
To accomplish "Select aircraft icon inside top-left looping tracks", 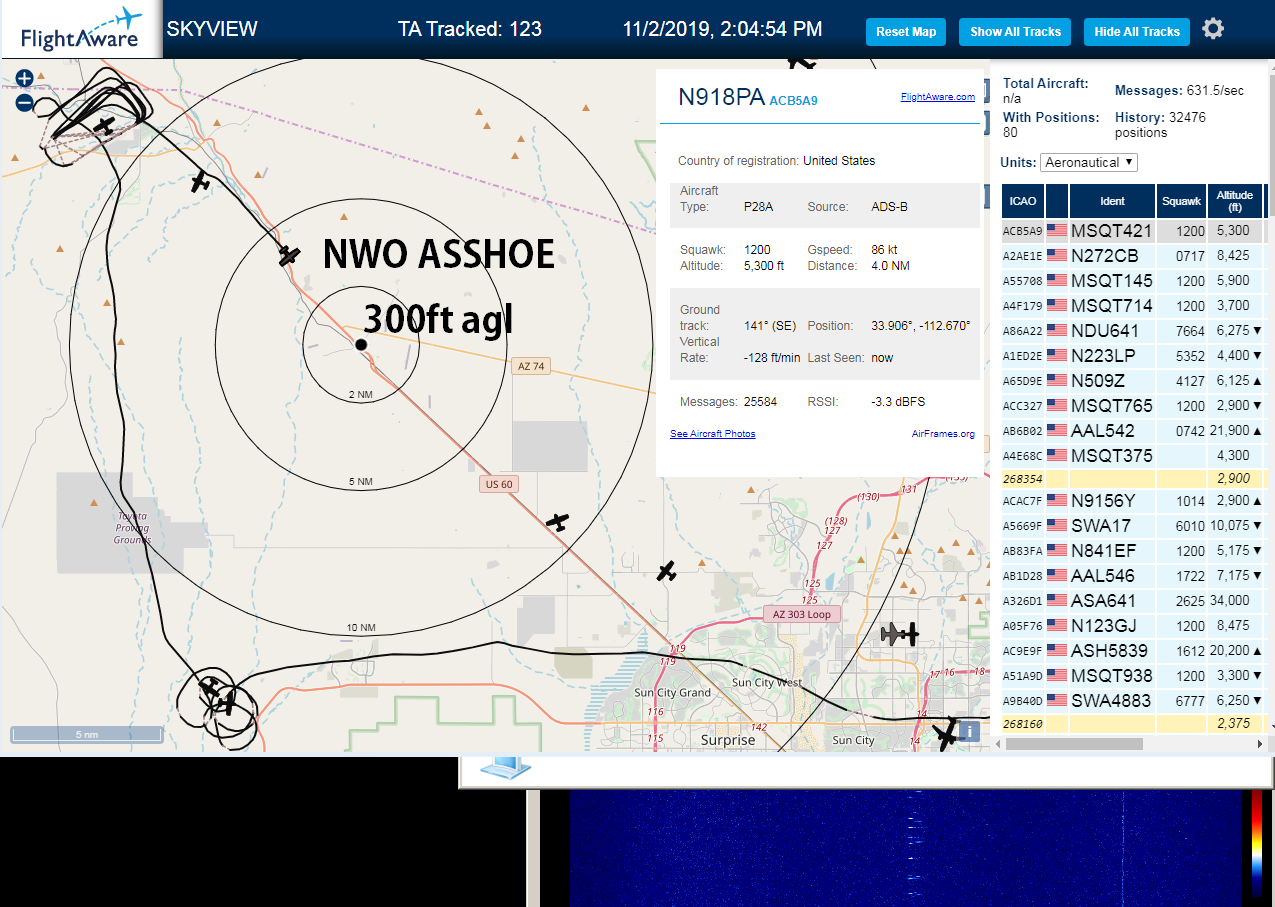I will 105,125.
